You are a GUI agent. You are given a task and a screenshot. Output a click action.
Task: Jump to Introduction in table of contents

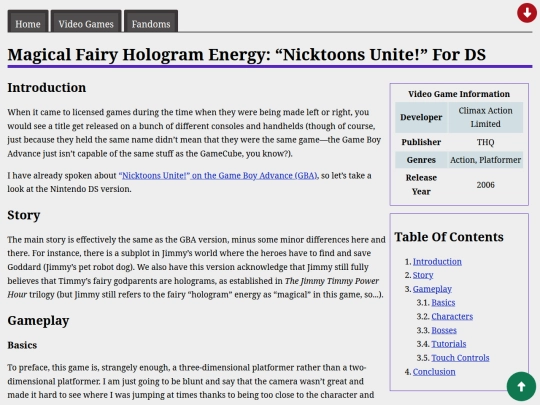tap(437, 261)
